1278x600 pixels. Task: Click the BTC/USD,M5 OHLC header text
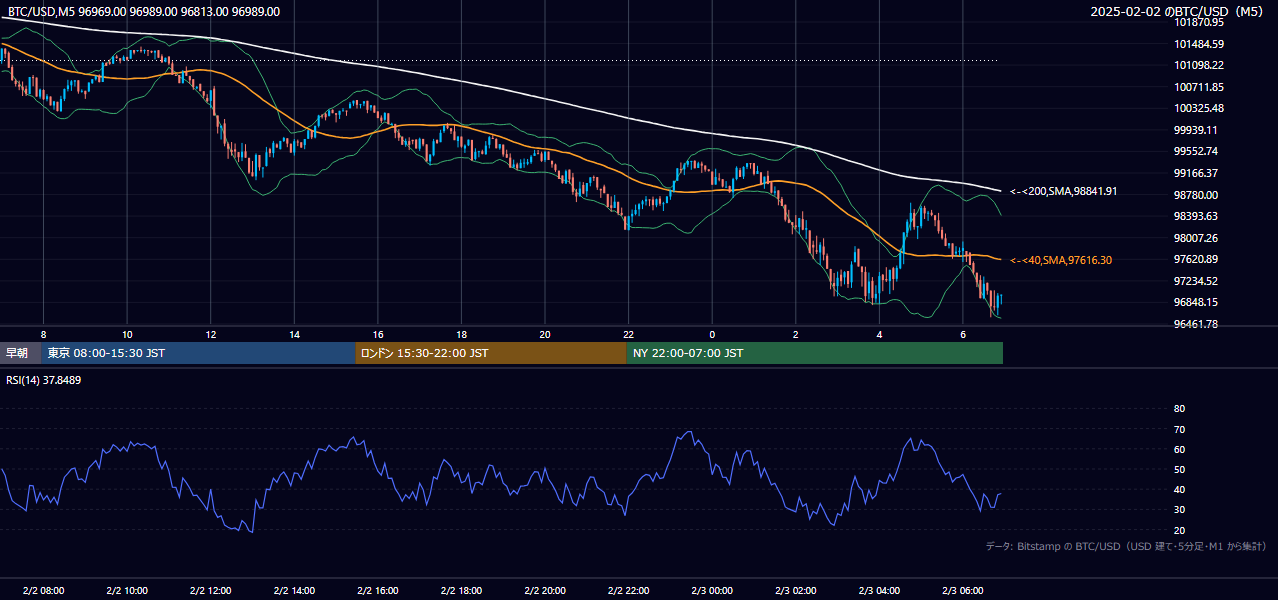coord(143,12)
